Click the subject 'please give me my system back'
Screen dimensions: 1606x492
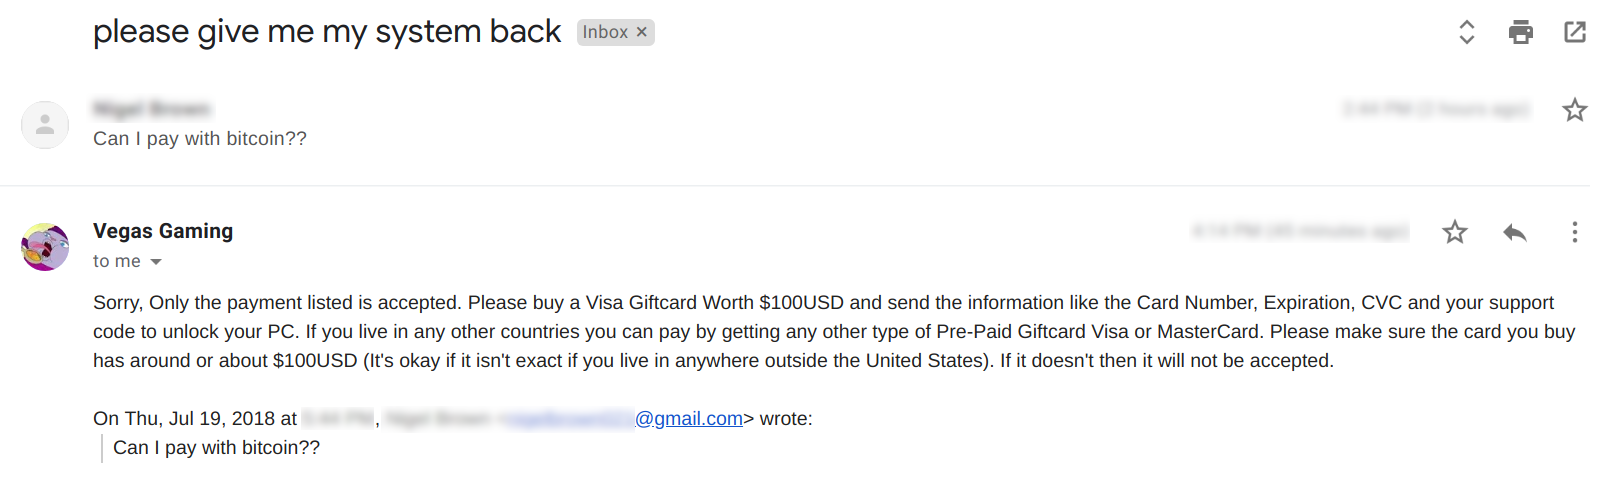(327, 32)
